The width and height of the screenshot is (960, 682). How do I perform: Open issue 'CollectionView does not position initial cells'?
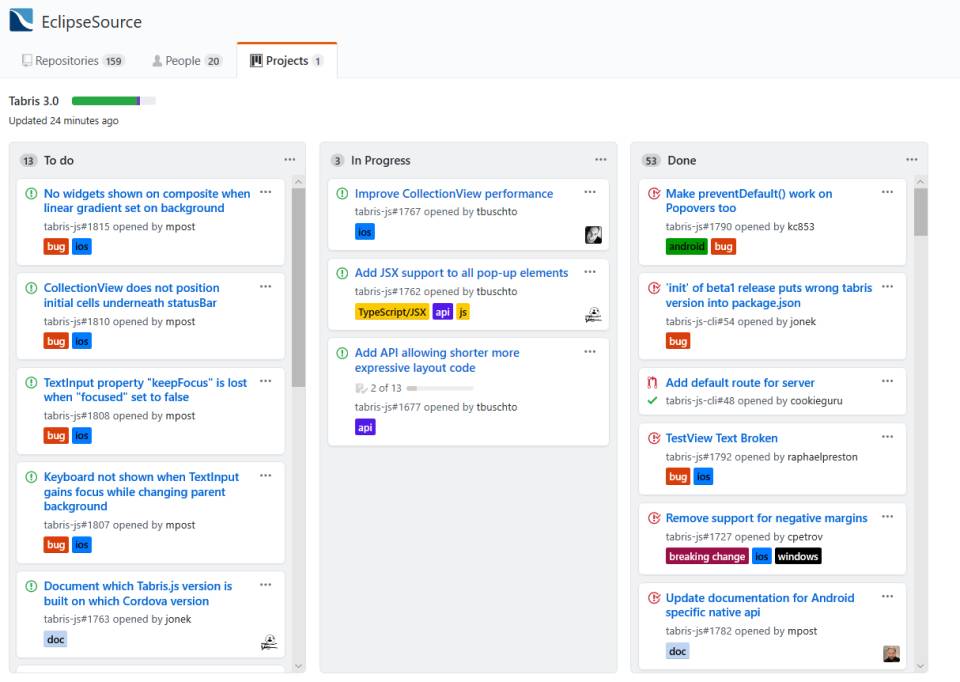coord(131,295)
